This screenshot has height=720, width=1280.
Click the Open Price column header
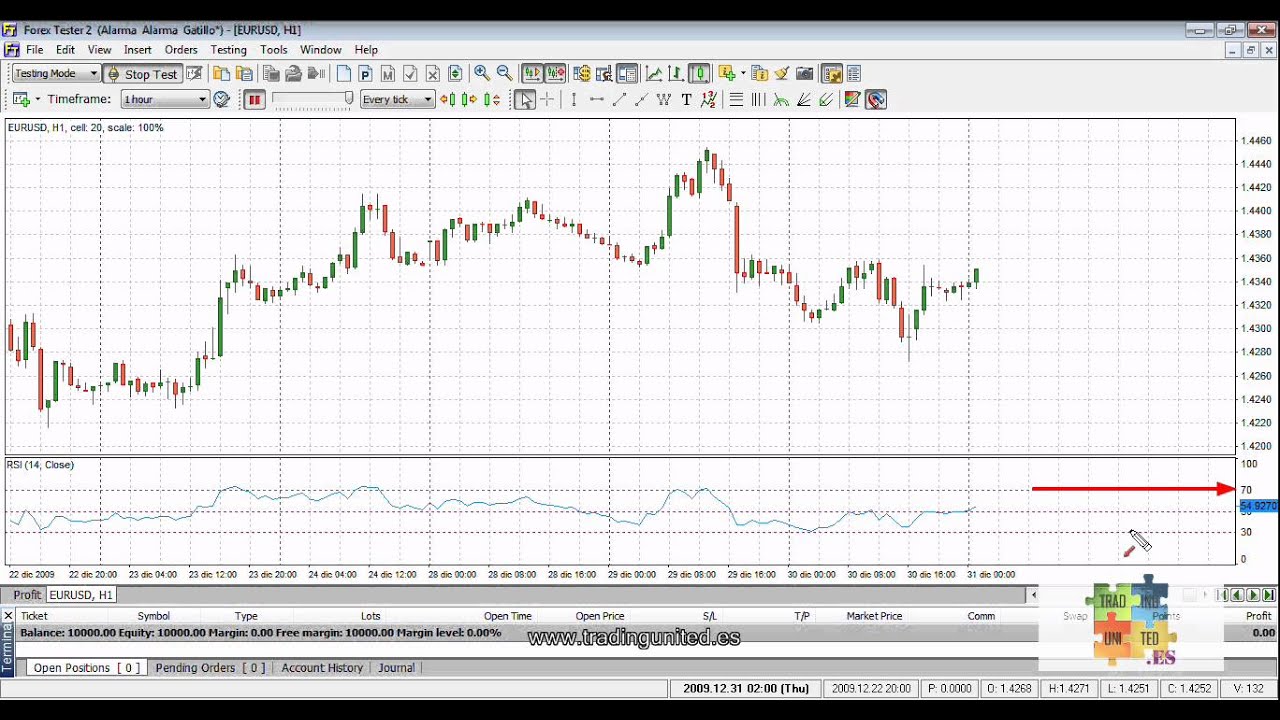pos(600,616)
